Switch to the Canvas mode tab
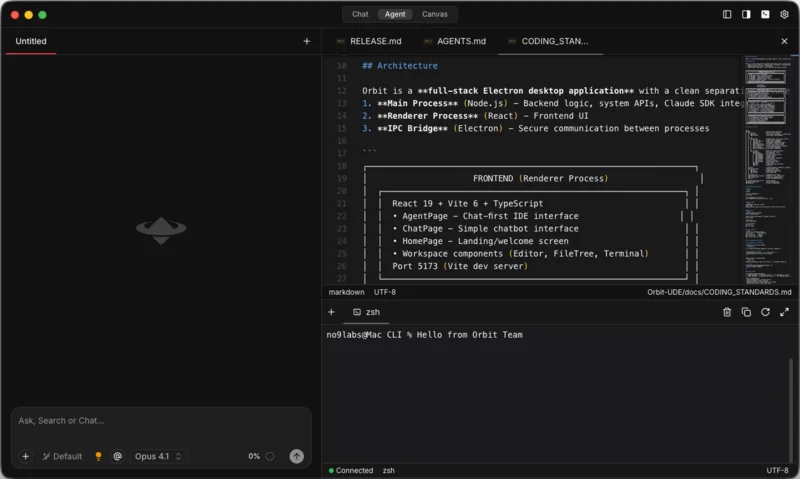The height and width of the screenshot is (479, 800). tap(435, 14)
